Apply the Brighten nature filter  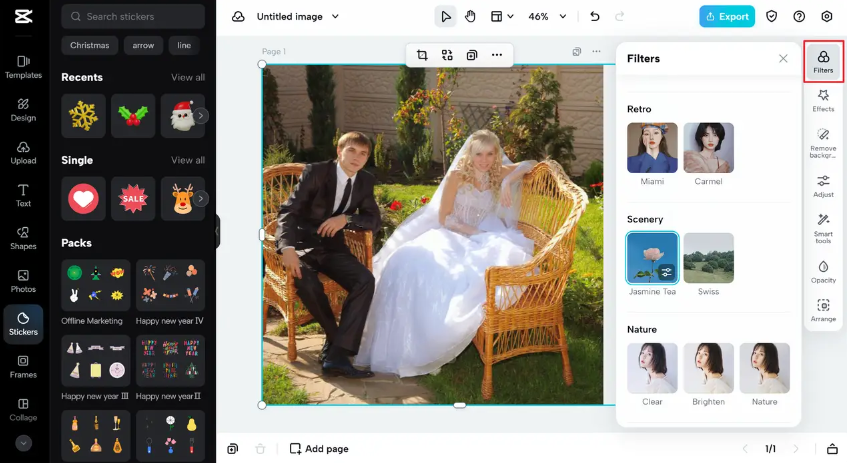click(x=708, y=368)
